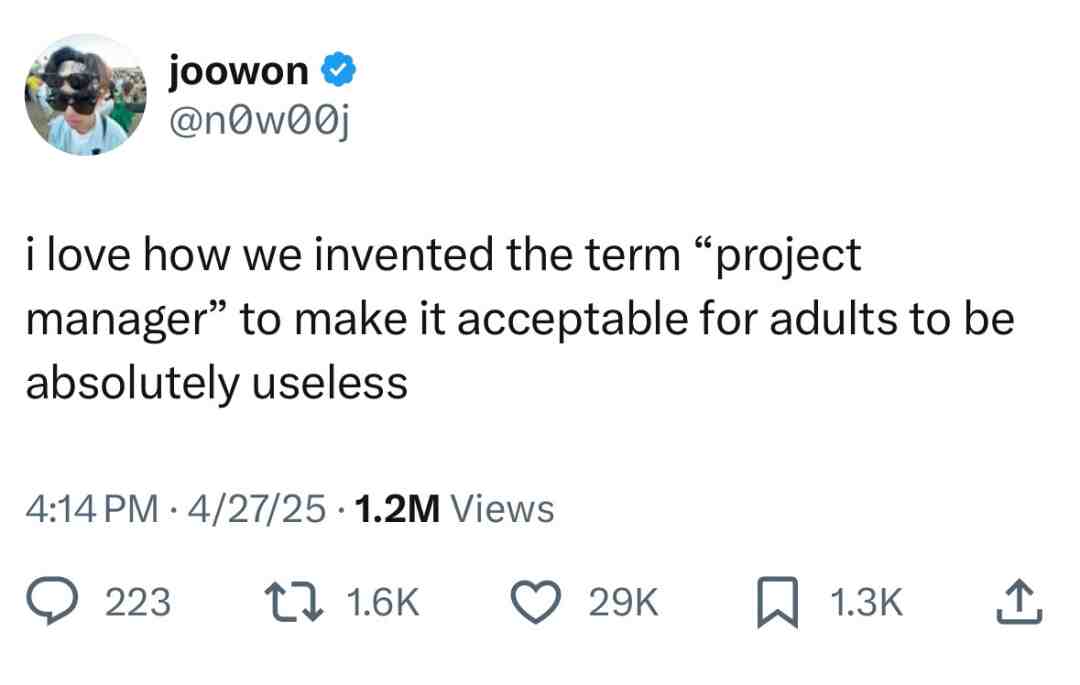
Task: Click the 29K likes count
Action: tap(623, 602)
